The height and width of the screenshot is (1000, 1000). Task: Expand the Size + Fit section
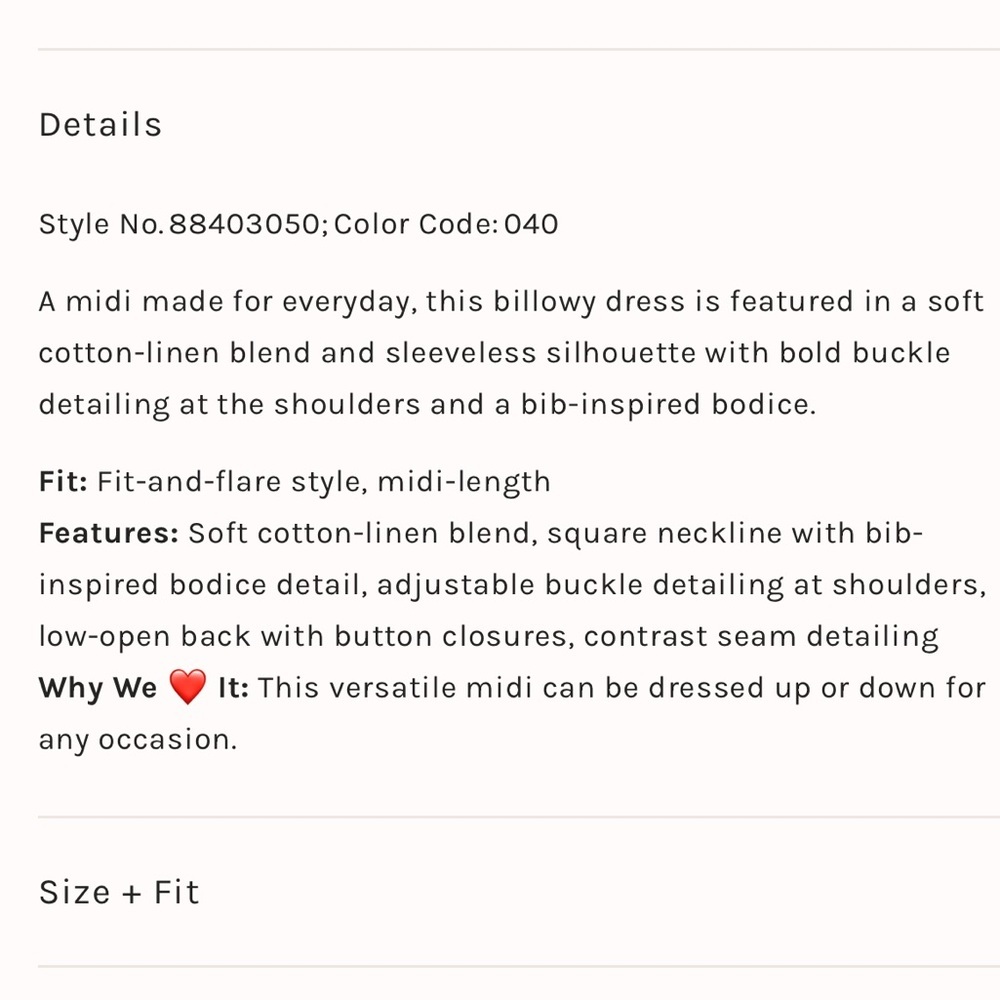(119, 892)
